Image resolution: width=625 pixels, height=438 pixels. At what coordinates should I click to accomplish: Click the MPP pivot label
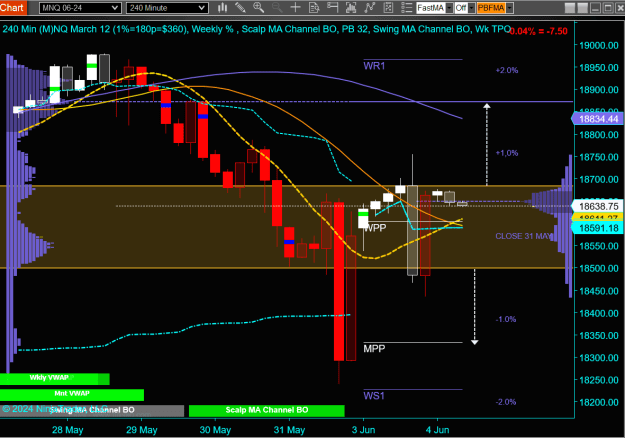[x=374, y=349]
